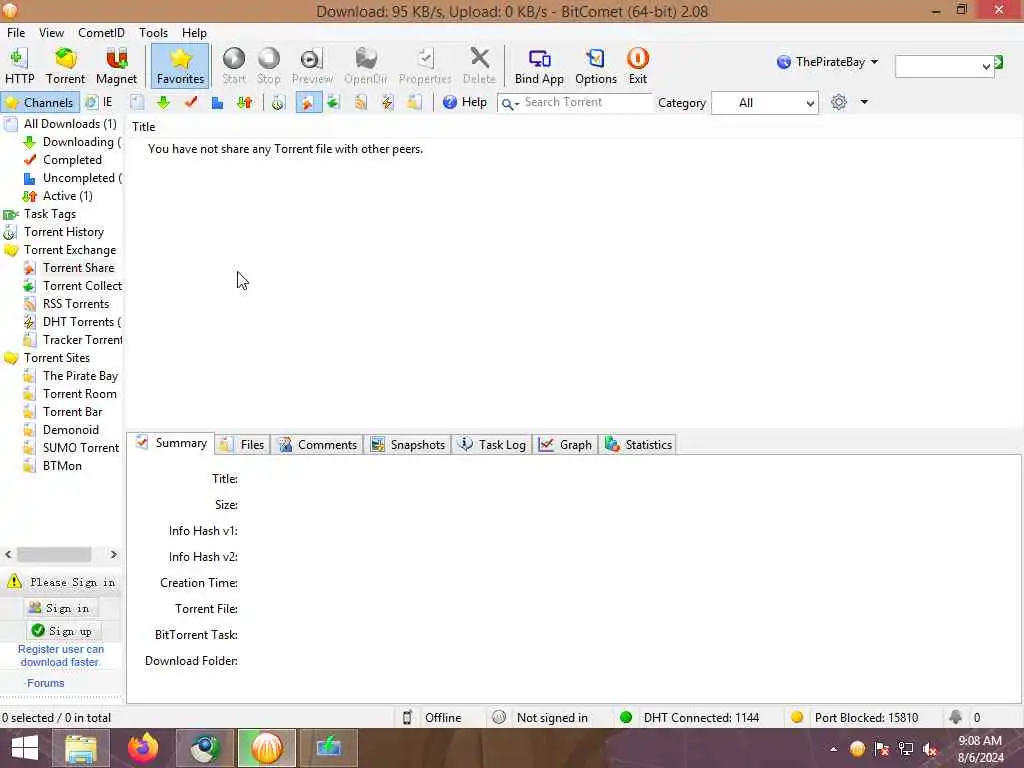Click the red Exit toolbar icon
Image resolution: width=1024 pixels, height=768 pixels.
637,66
